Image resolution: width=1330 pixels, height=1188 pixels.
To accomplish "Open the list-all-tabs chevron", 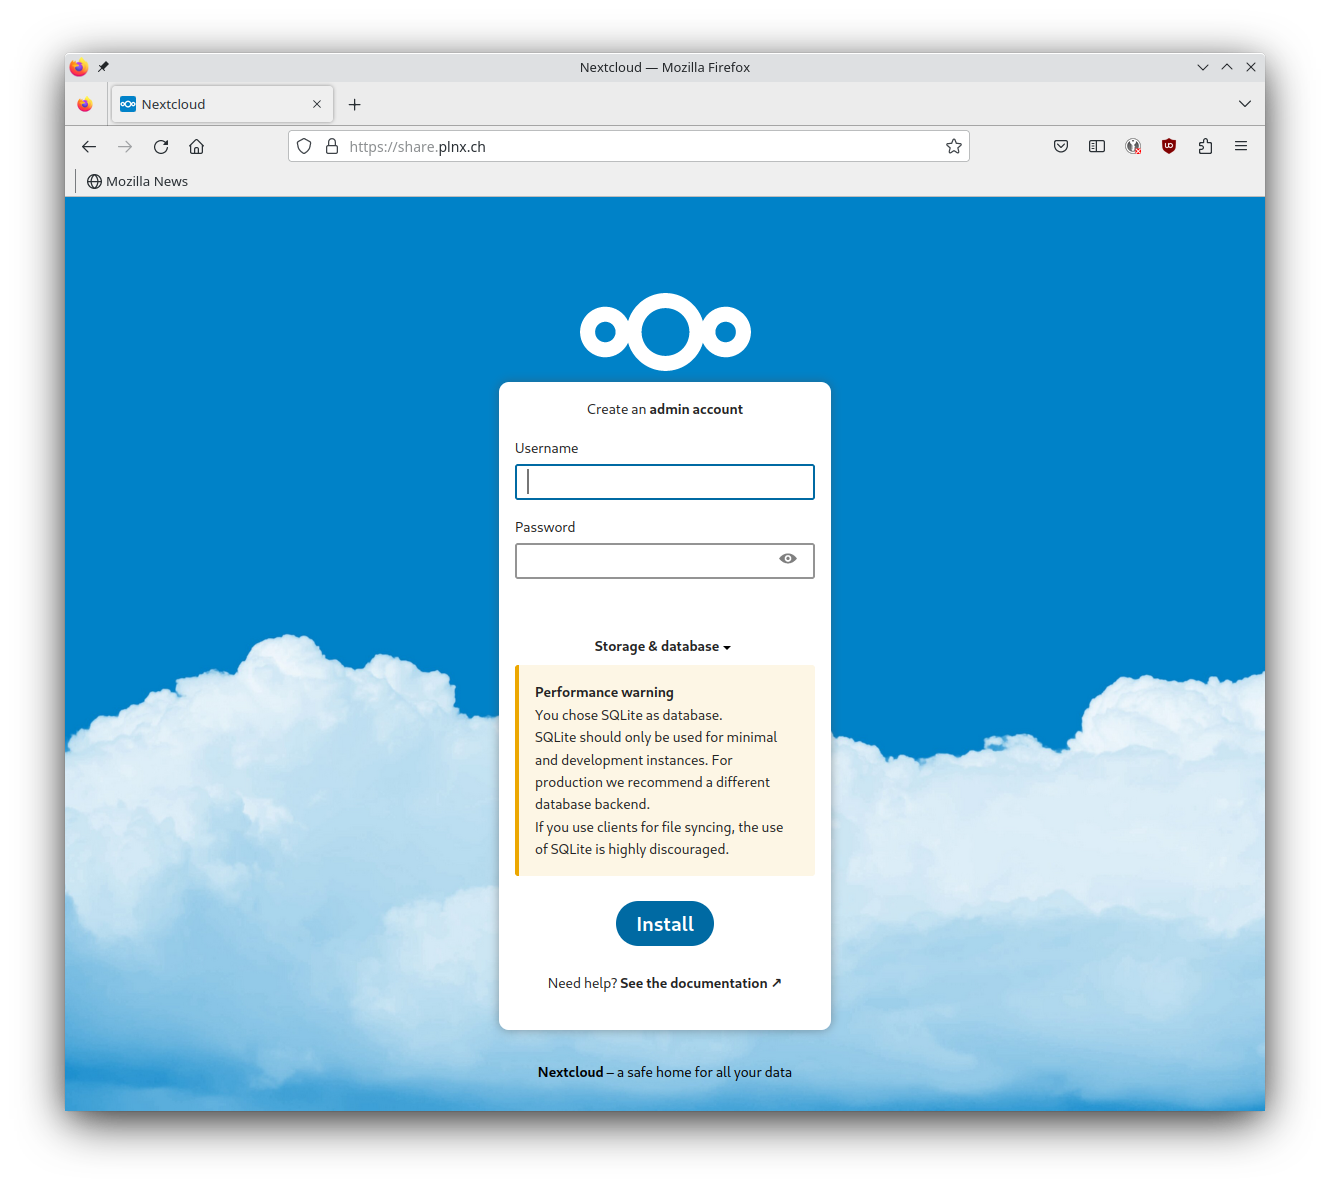I will point(1245,103).
